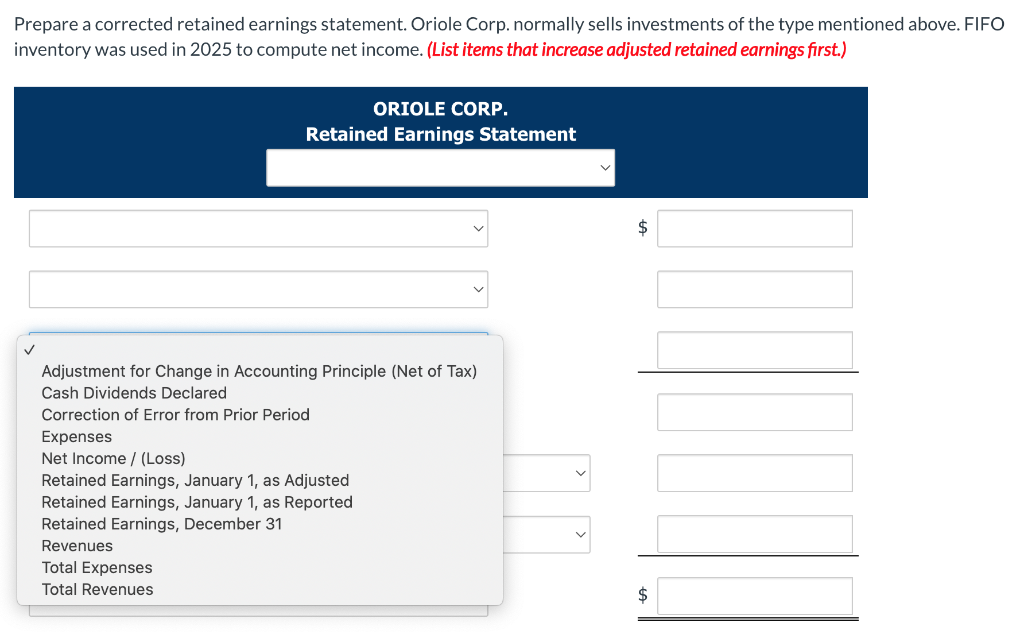
Task: Expand the second line-item dropdown
Action: [x=258, y=289]
